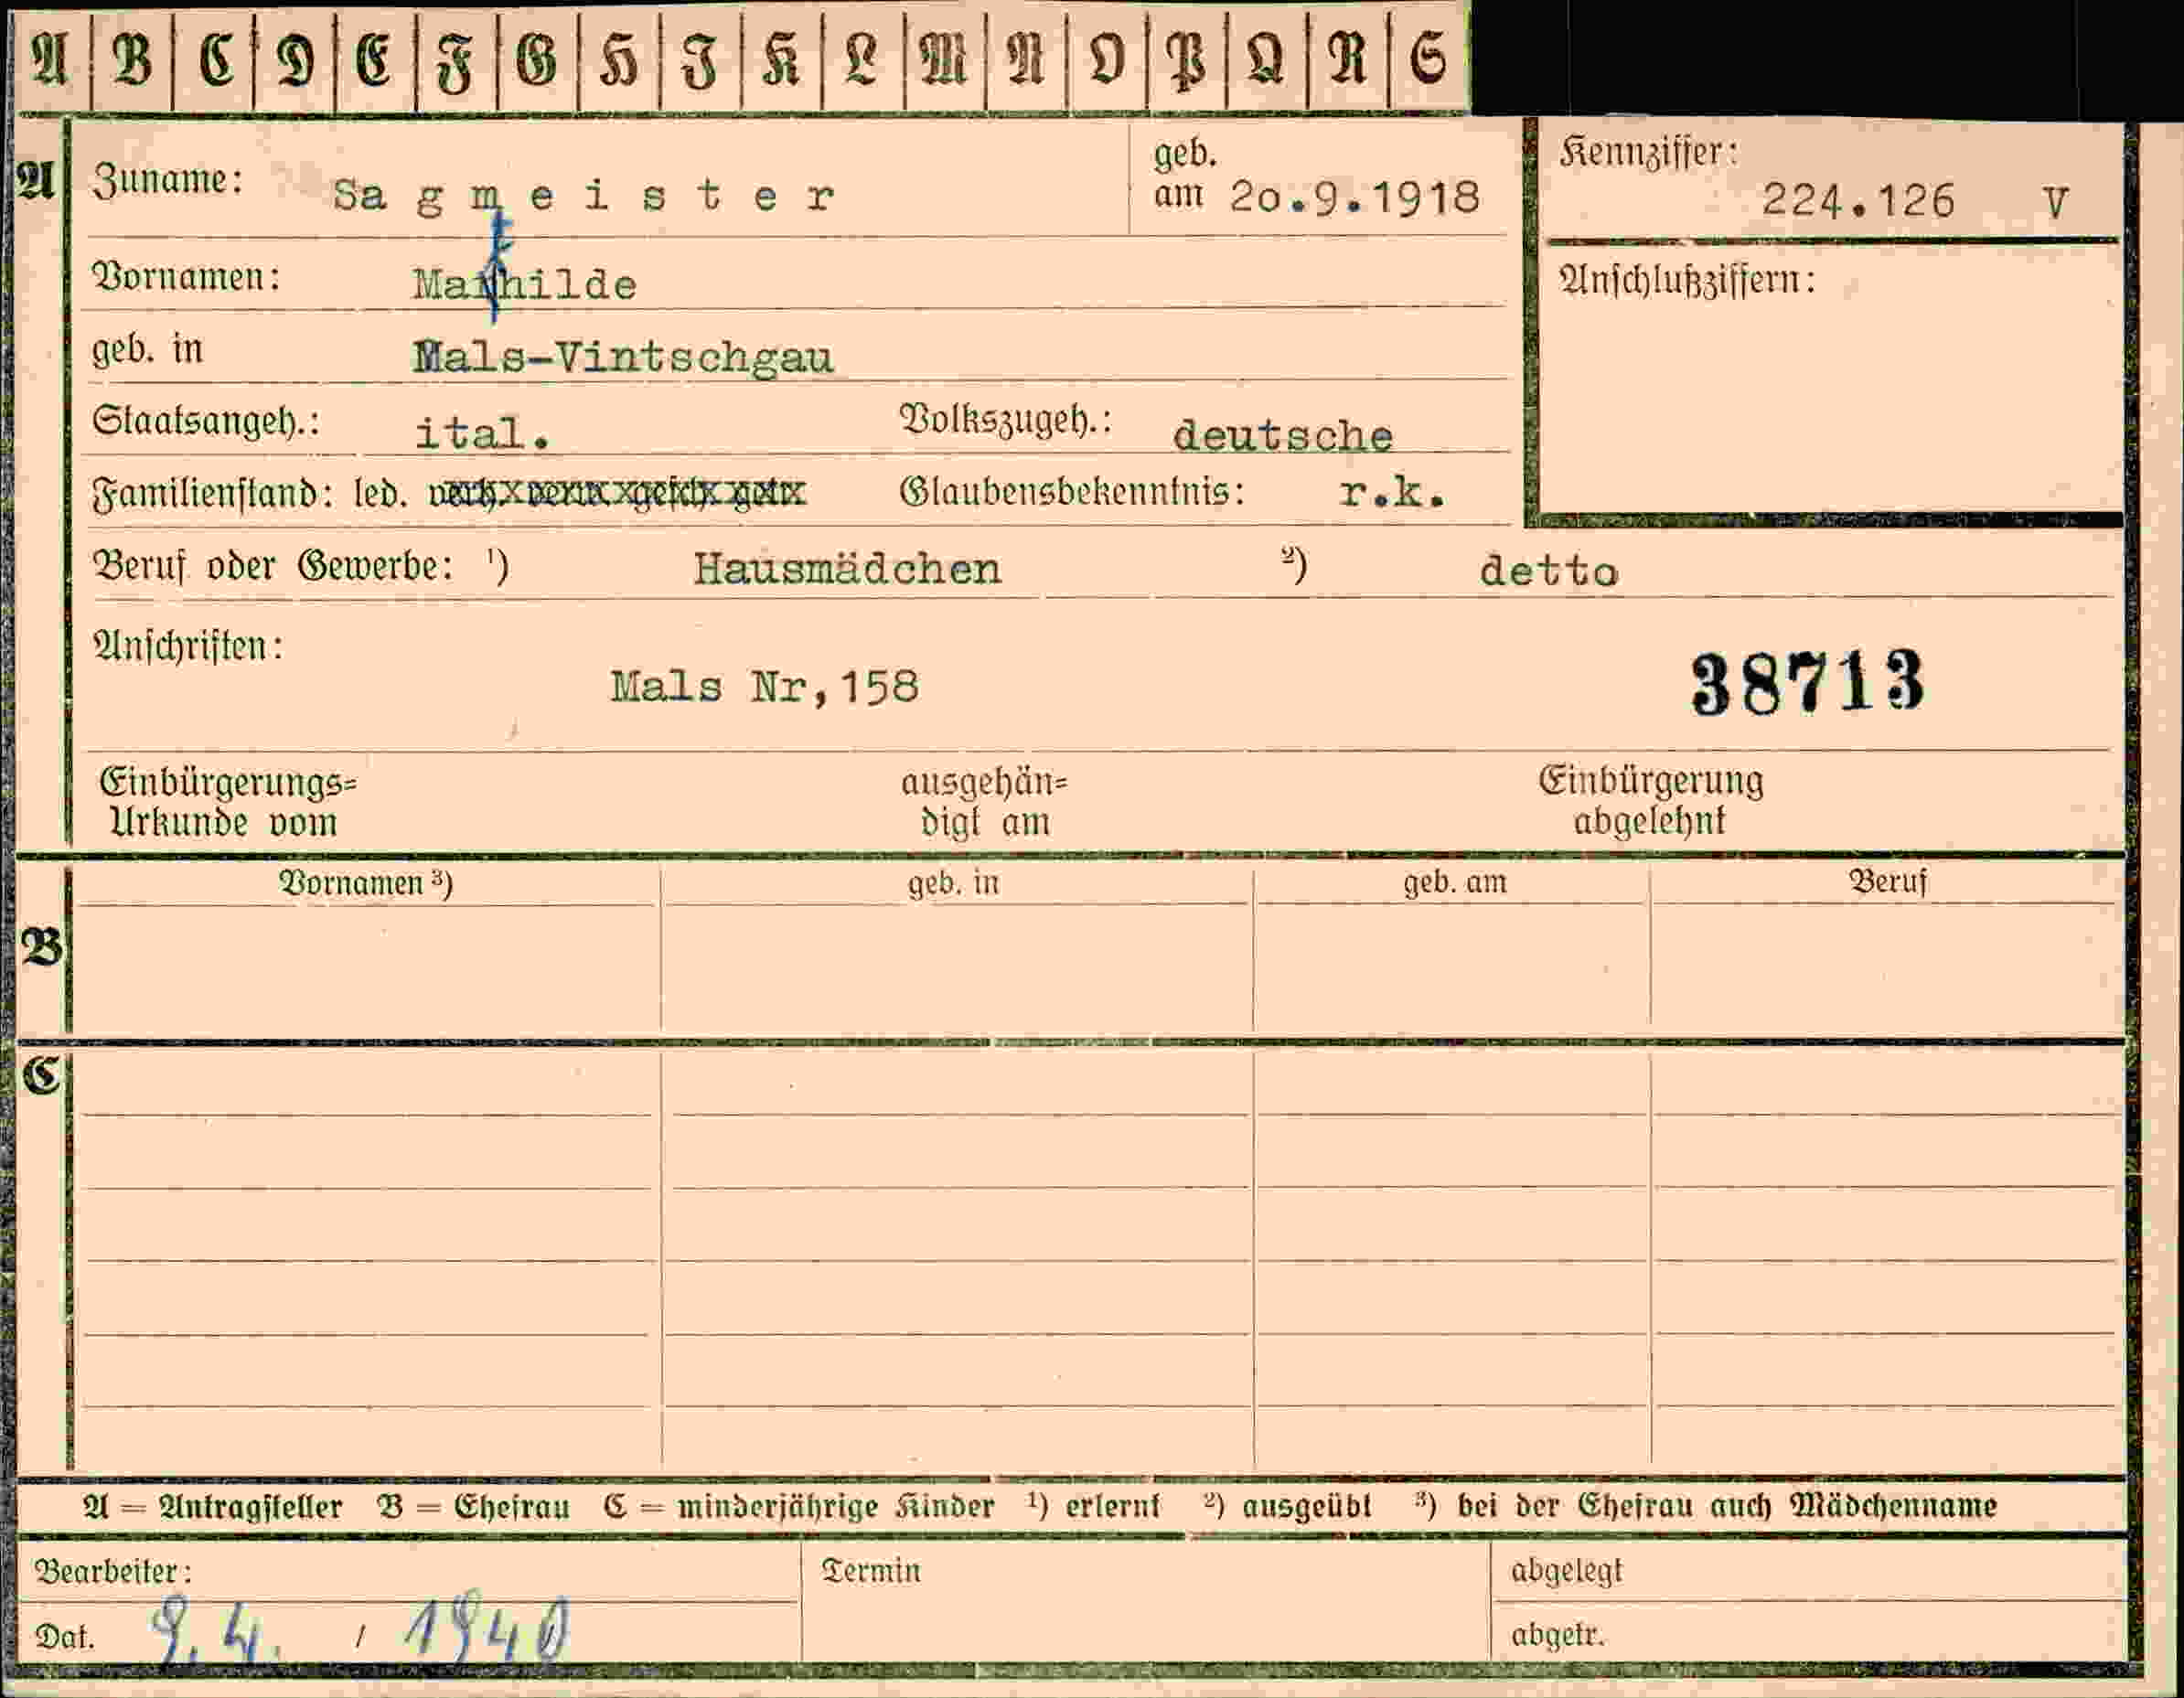This screenshot has height=1698, width=2184.
Task: Click the typed surname "Sagmeister"
Action: click(584, 196)
